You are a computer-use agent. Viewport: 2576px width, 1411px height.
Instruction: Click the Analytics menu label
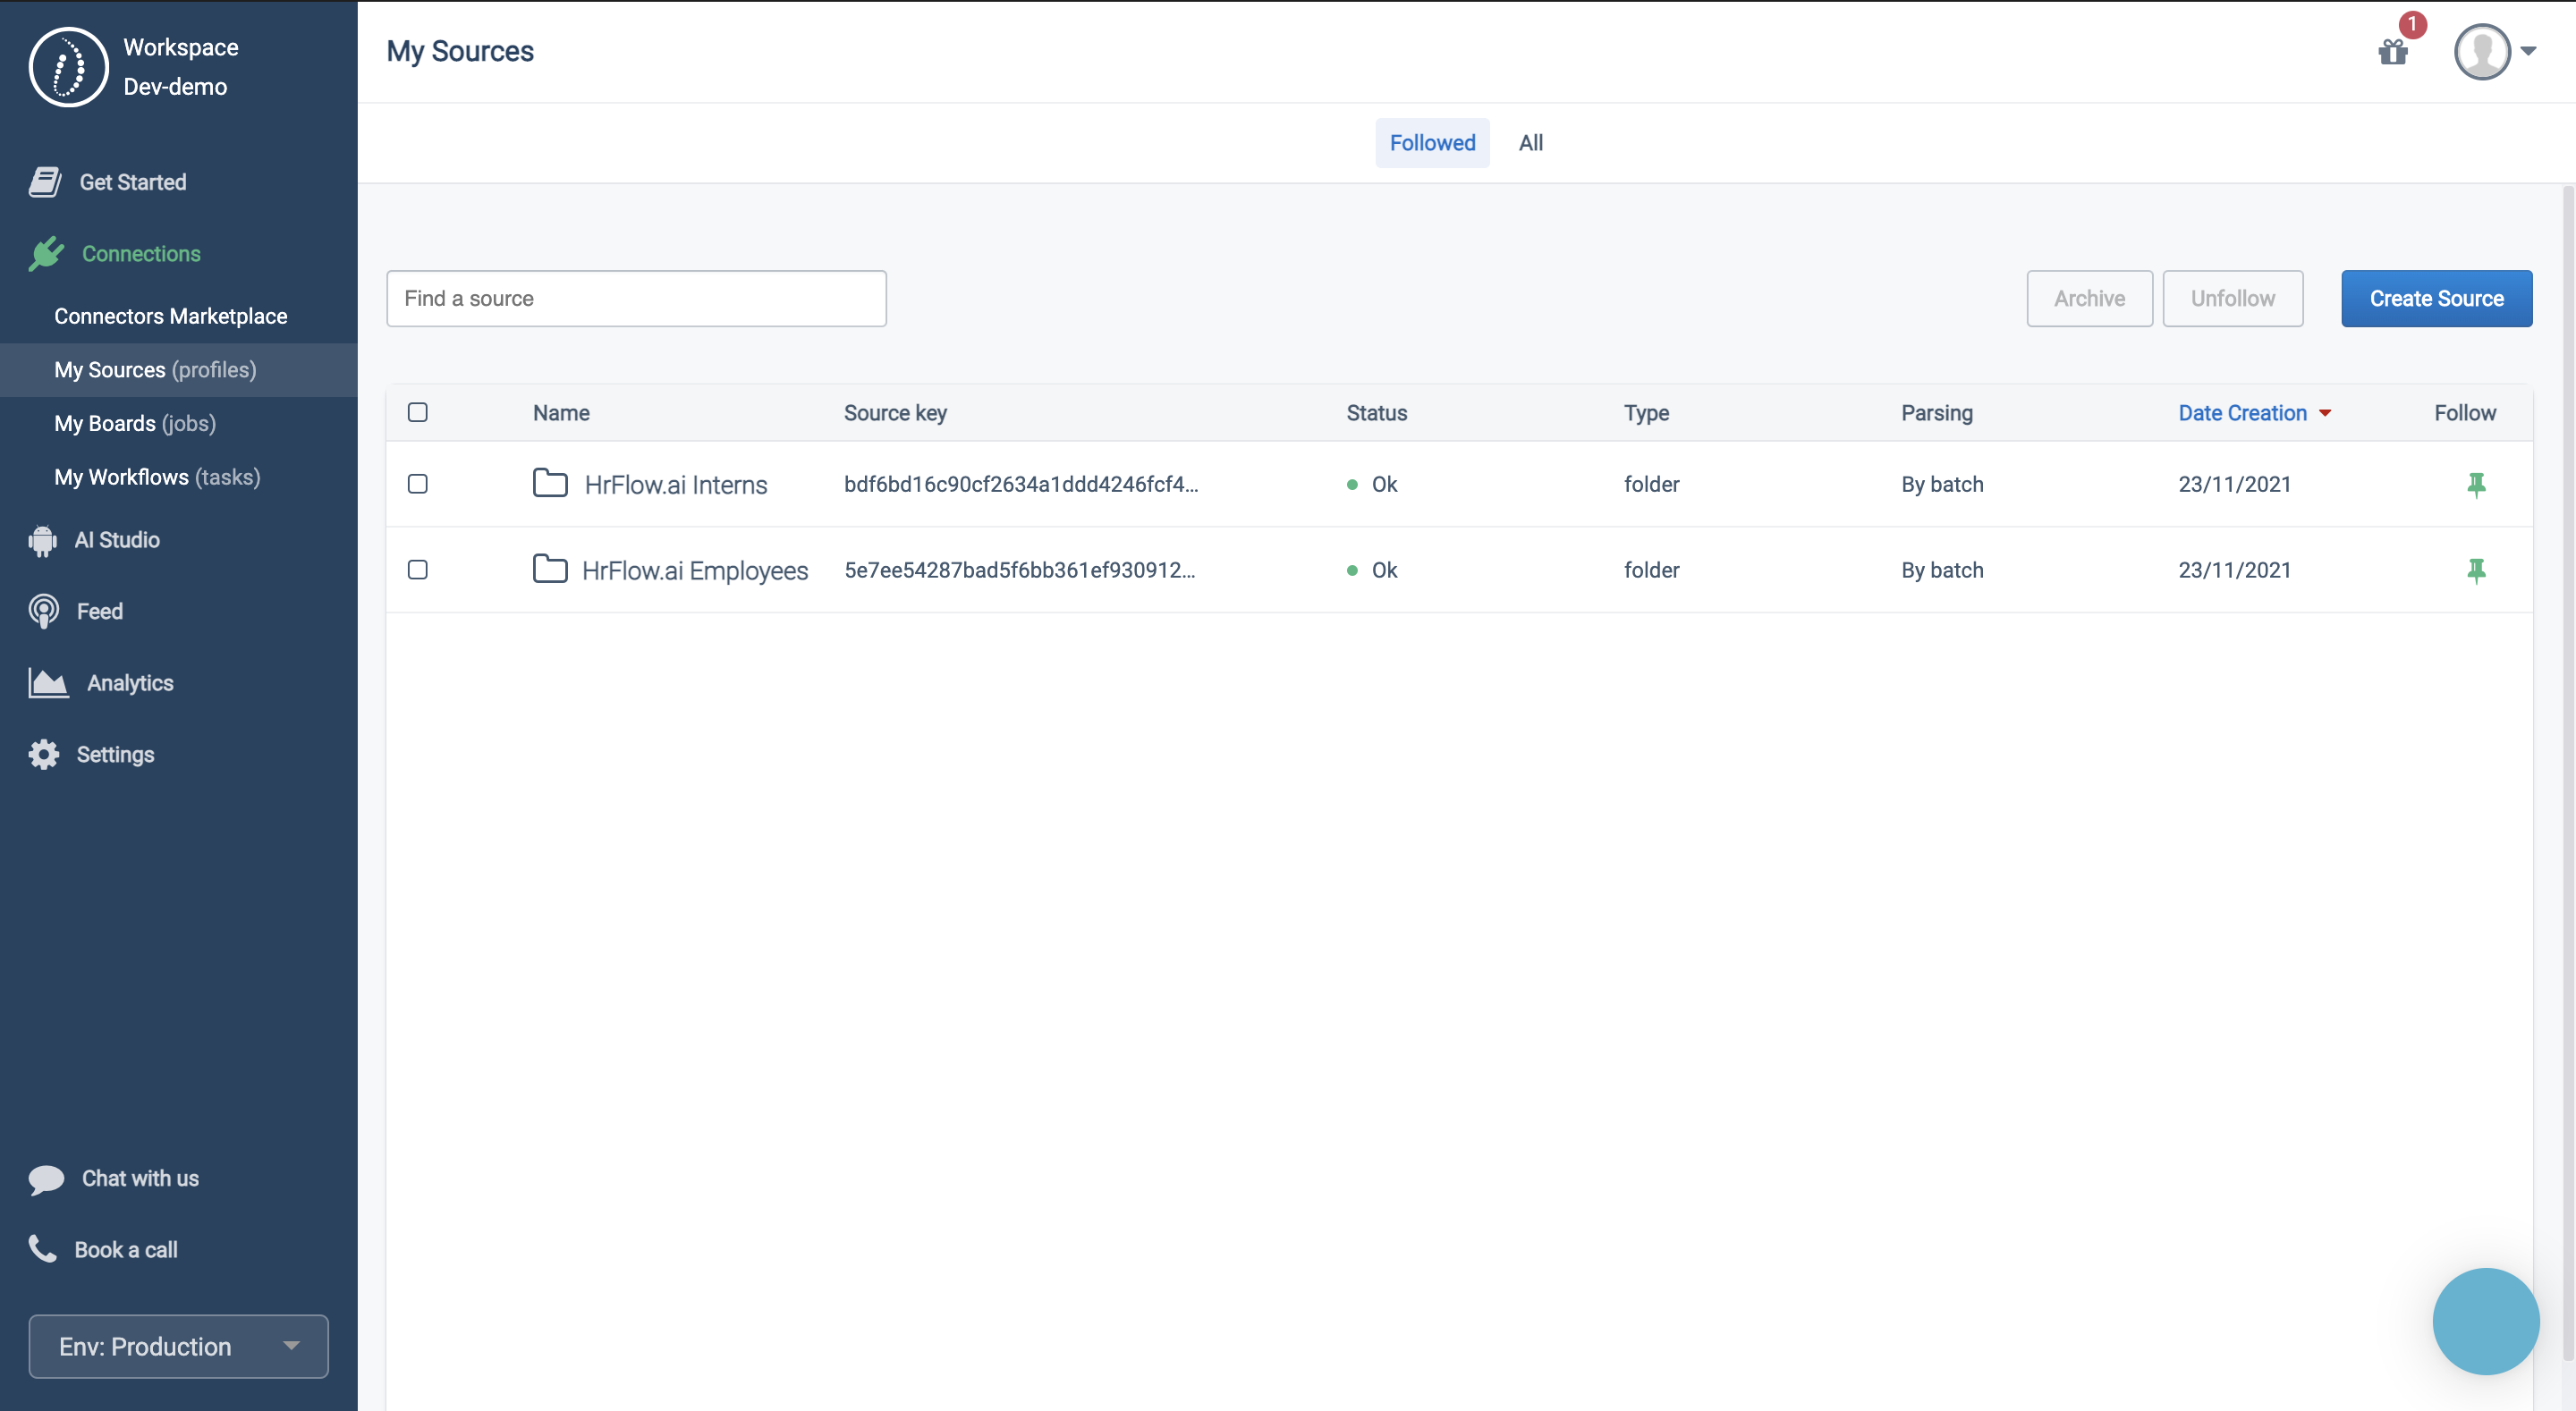(x=130, y=683)
